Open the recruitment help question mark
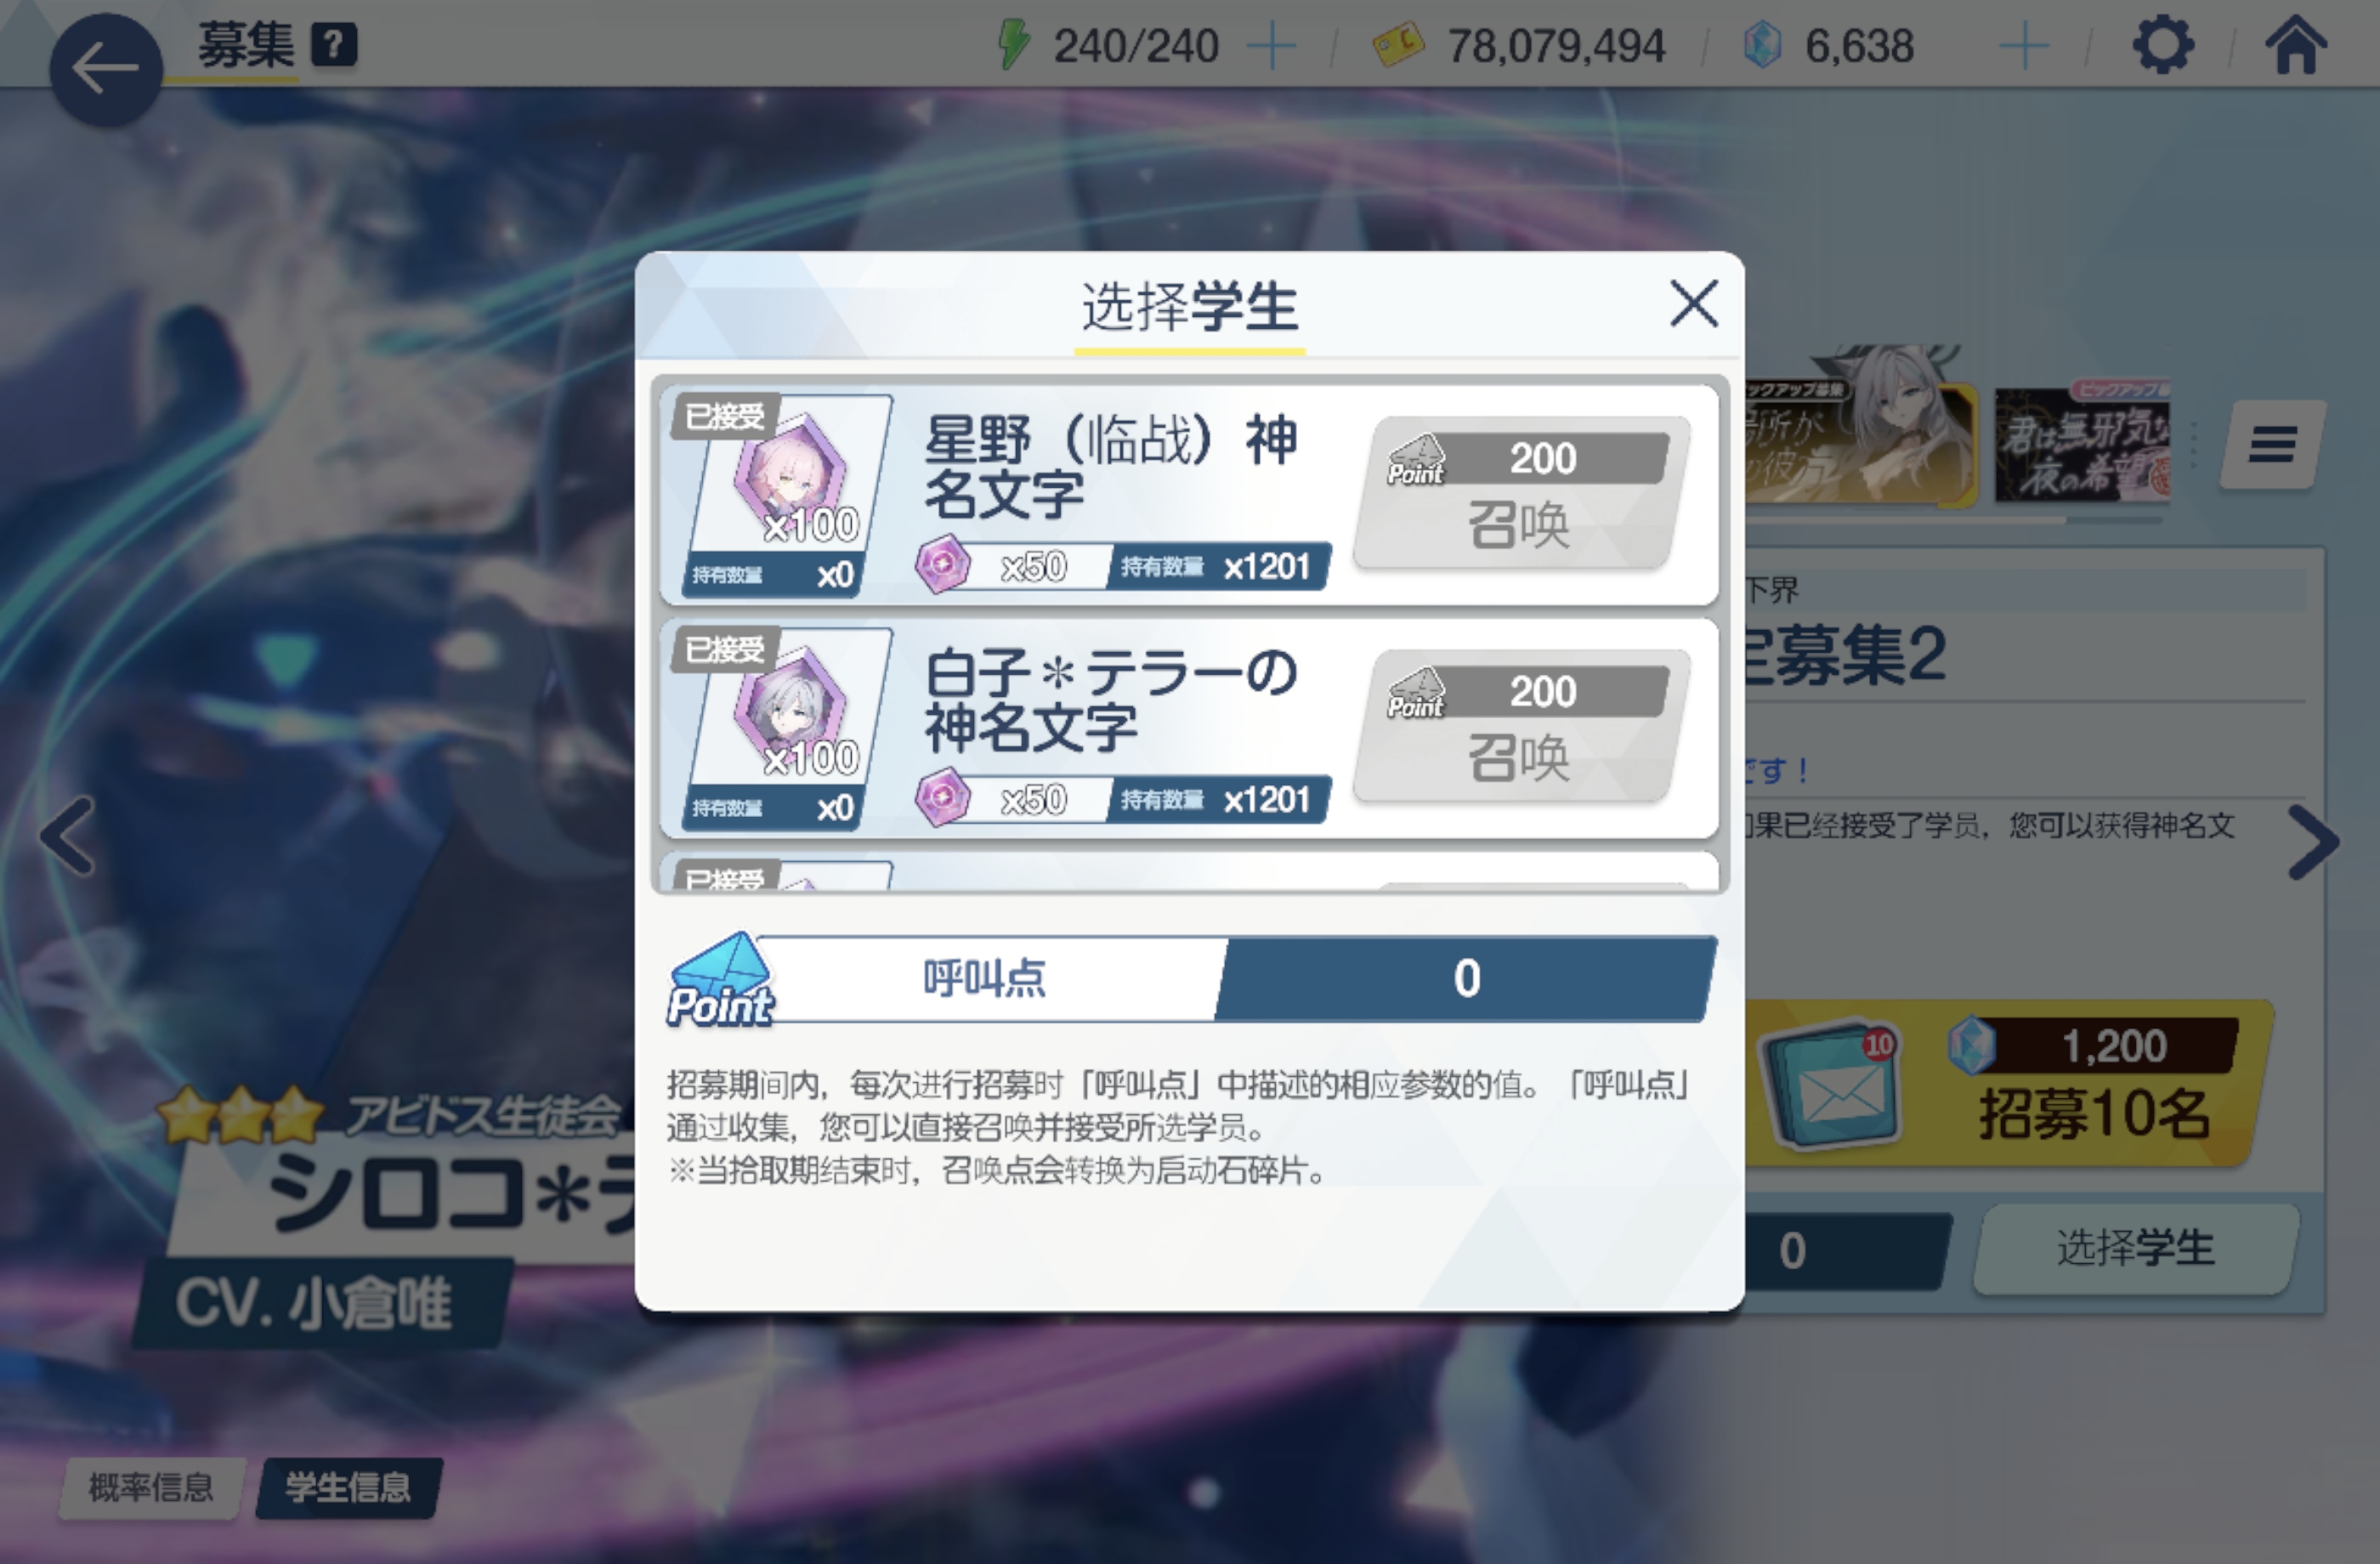 [x=334, y=45]
